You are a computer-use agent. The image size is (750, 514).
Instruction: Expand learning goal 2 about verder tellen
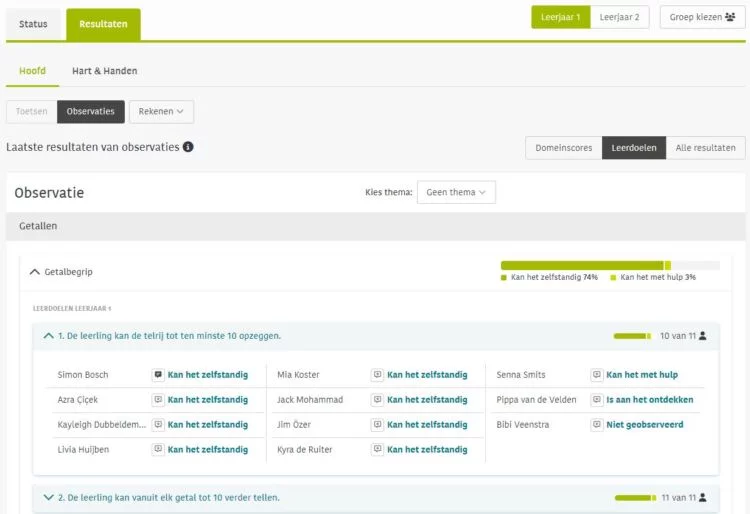pos(48,497)
